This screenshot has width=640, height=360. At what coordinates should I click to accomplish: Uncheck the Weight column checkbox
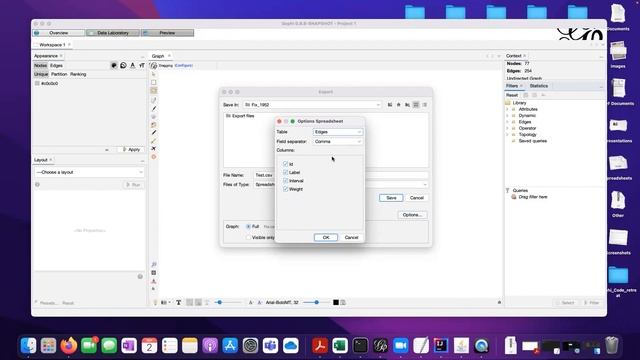tap(285, 189)
